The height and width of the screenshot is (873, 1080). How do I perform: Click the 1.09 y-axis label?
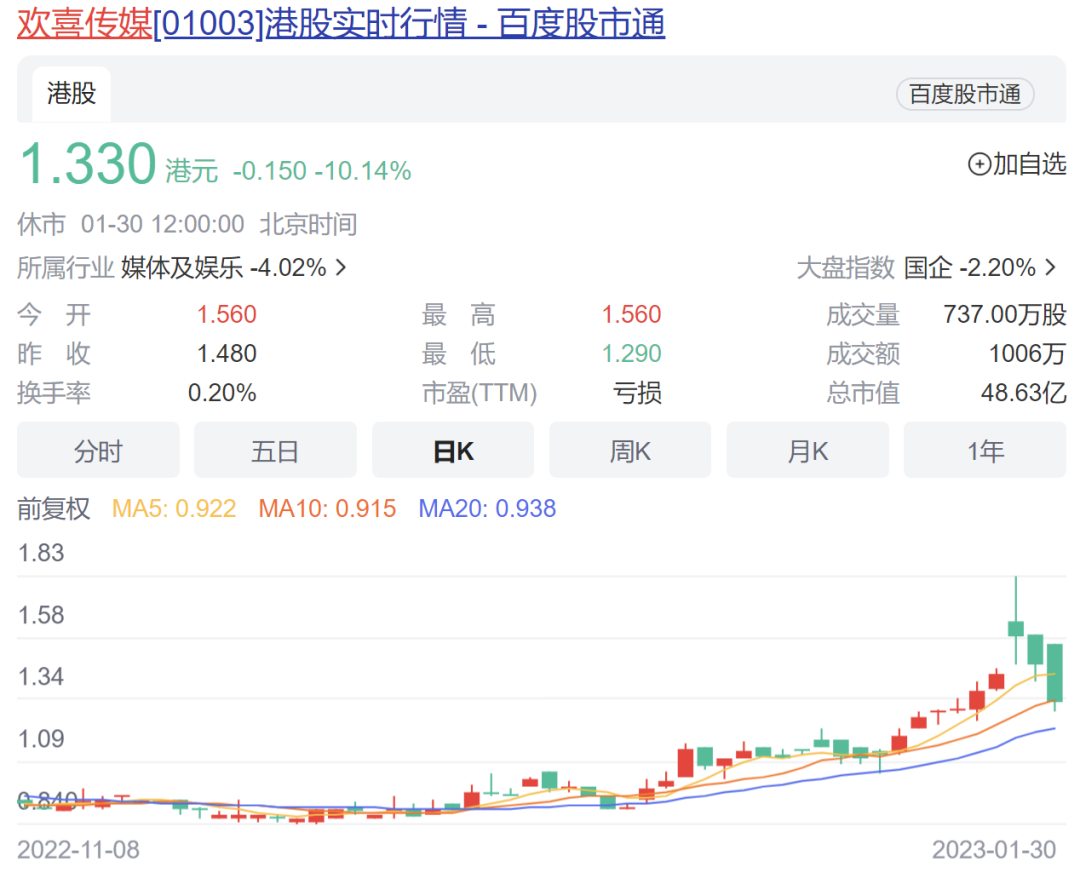coord(41,739)
